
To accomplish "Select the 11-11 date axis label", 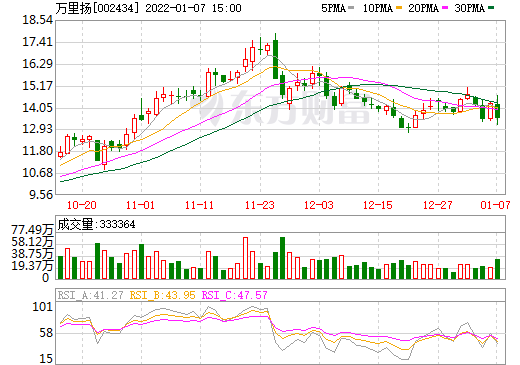I will click(199, 205).
